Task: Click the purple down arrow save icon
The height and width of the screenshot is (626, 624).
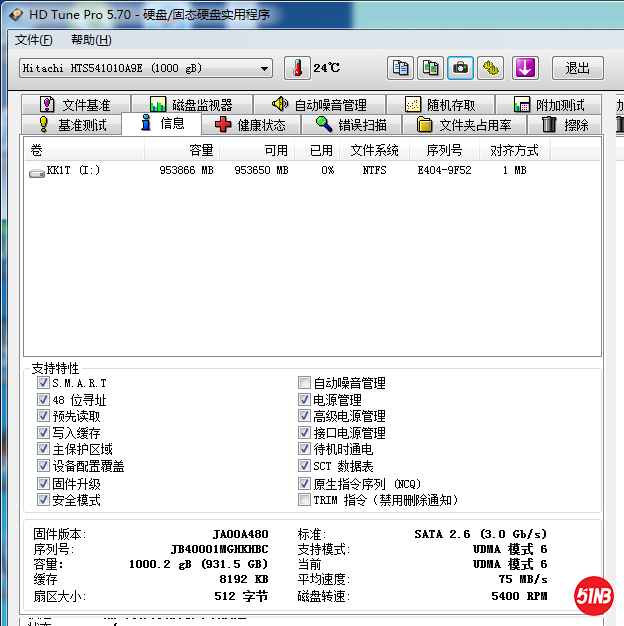Action: [x=525, y=68]
